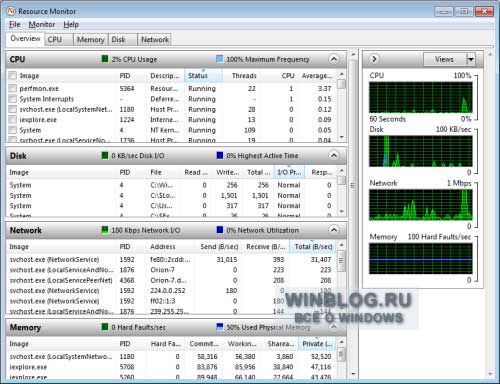Image resolution: width=500 pixels, height=384 pixels.
Task: Click the green Disk I/O indicator square
Action: (x=105, y=155)
